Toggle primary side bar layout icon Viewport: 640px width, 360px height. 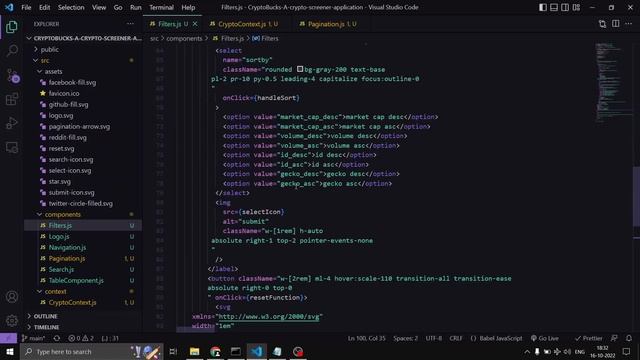coord(543,7)
